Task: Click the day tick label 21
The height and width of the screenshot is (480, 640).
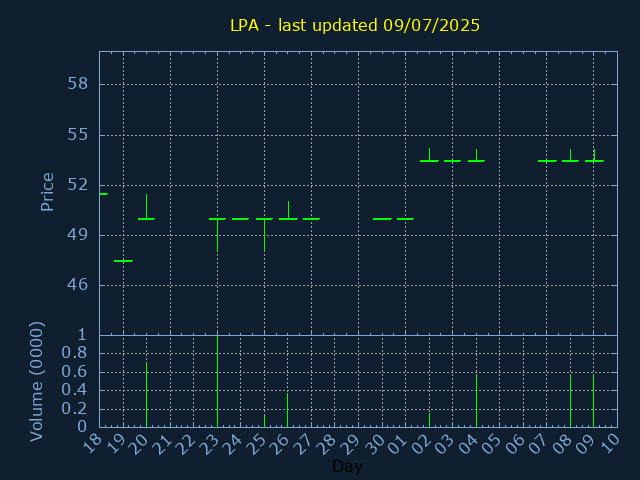Action: tap(163, 444)
